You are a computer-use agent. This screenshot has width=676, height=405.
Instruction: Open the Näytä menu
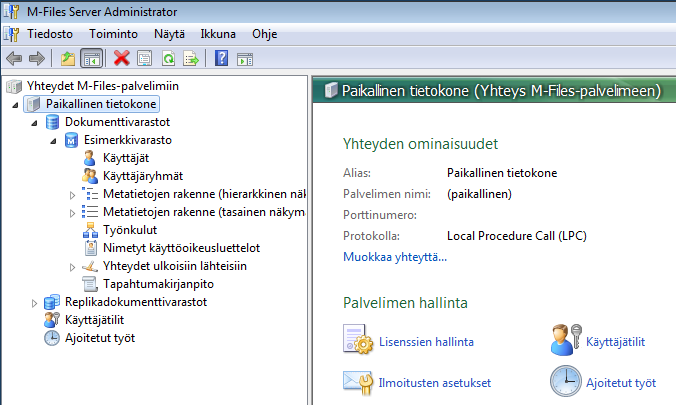(x=169, y=34)
